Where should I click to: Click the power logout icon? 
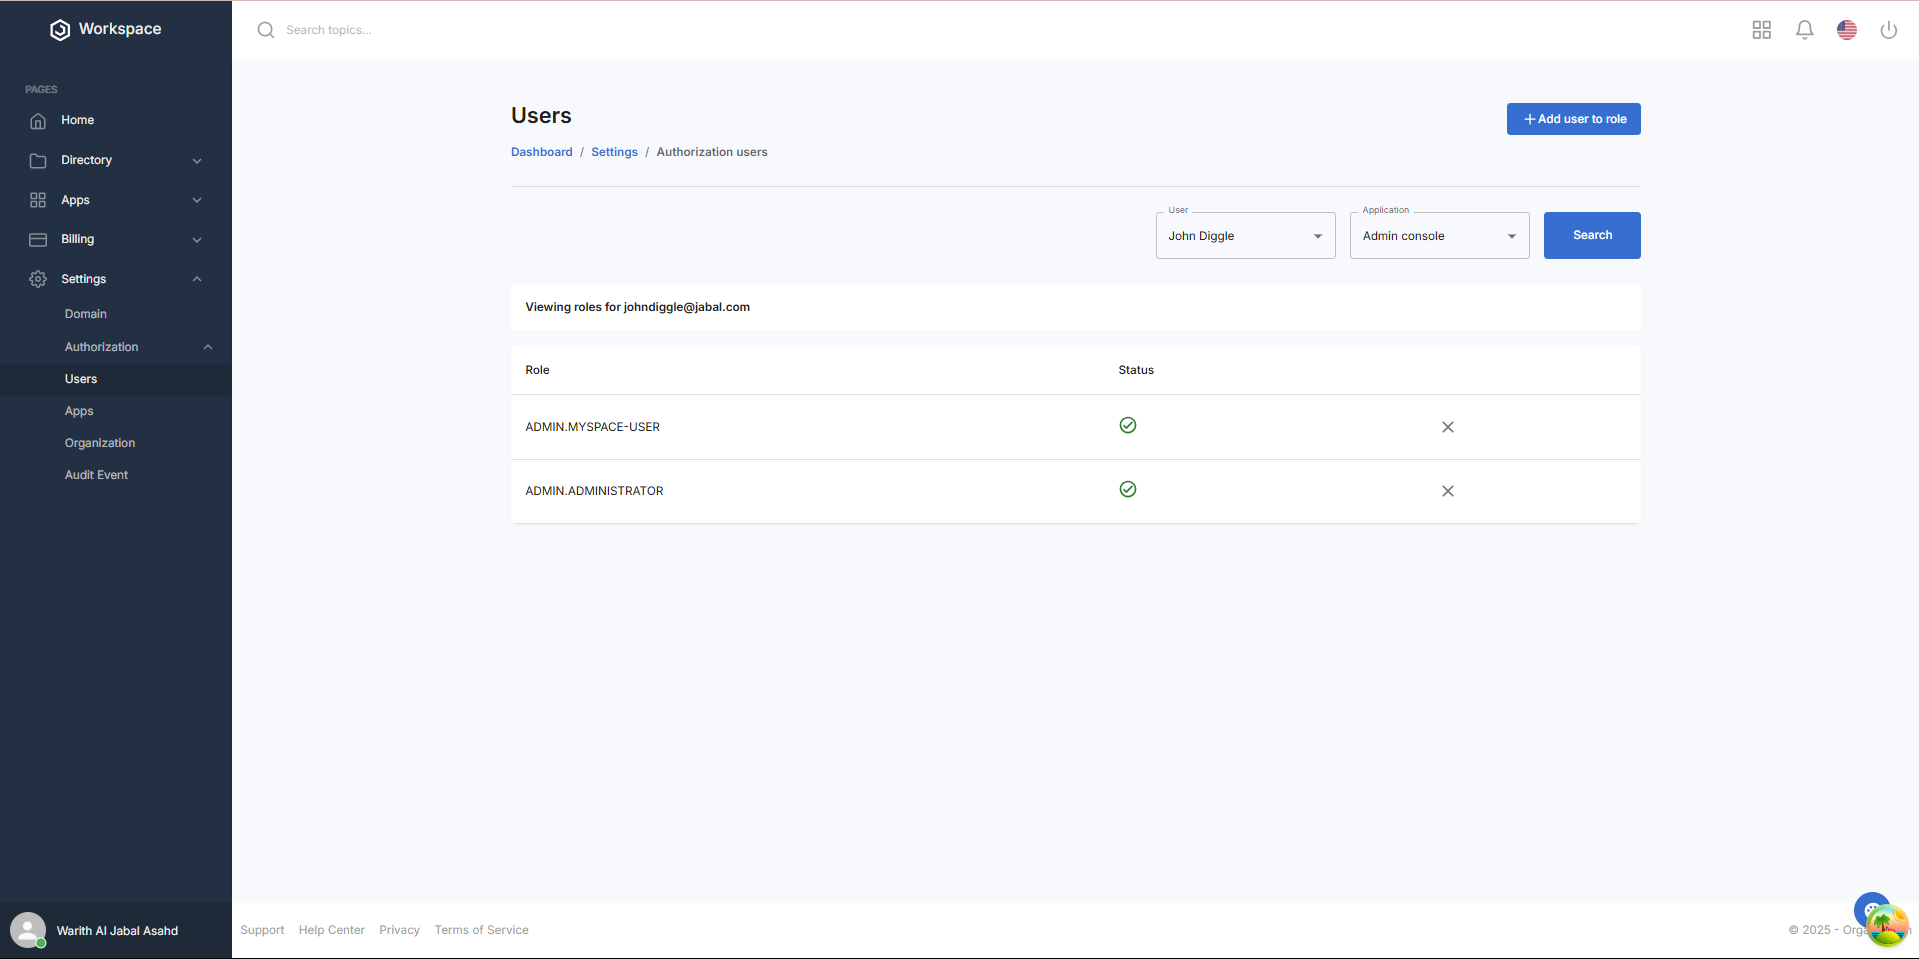point(1888,30)
